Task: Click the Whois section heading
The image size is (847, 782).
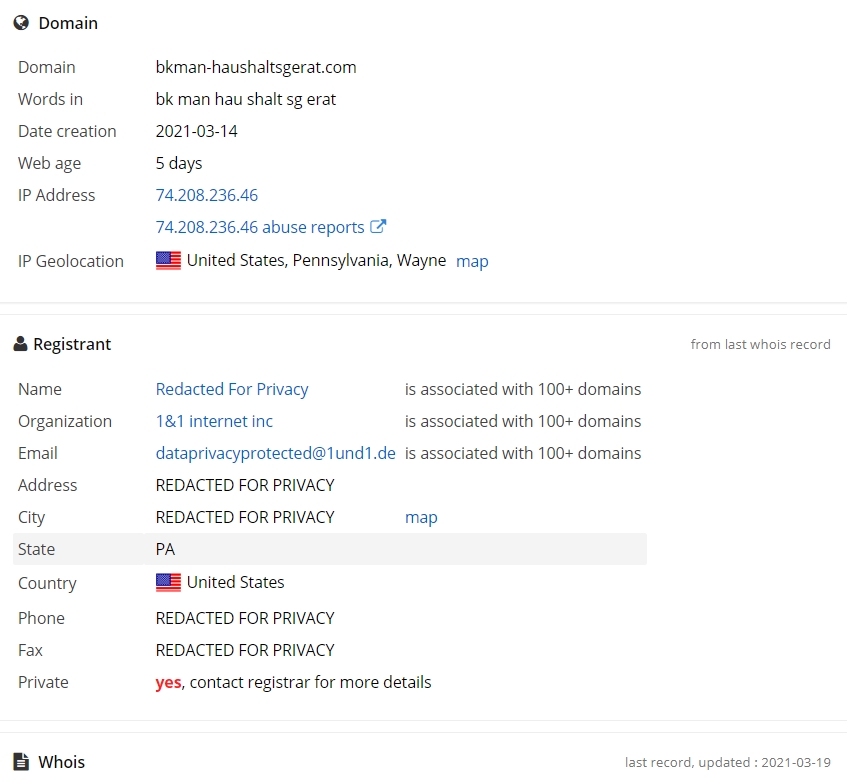Action: 62,762
